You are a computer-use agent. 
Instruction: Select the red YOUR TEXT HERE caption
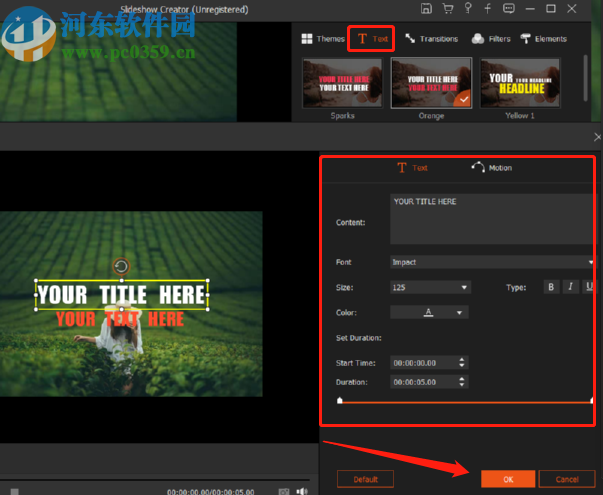coord(120,319)
